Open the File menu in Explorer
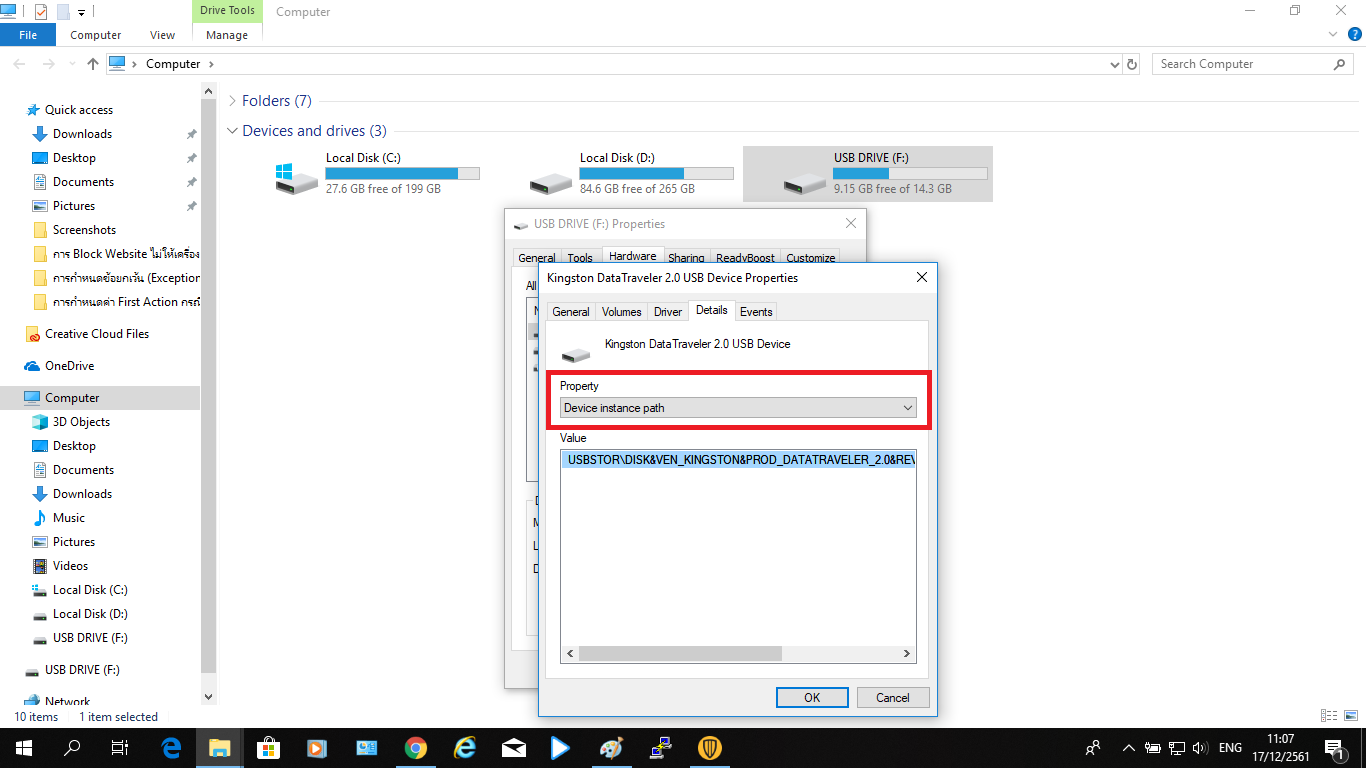This screenshot has height=768, width=1366. (28, 35)
